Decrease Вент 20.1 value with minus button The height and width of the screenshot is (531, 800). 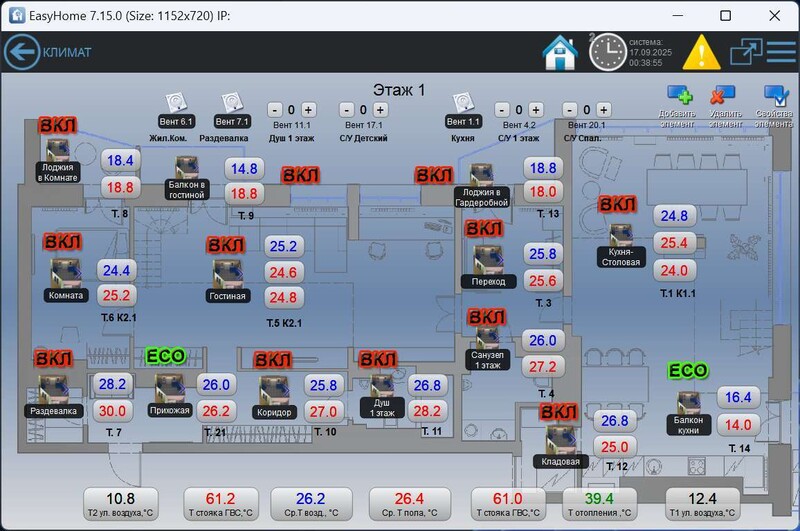coord(568,109)
